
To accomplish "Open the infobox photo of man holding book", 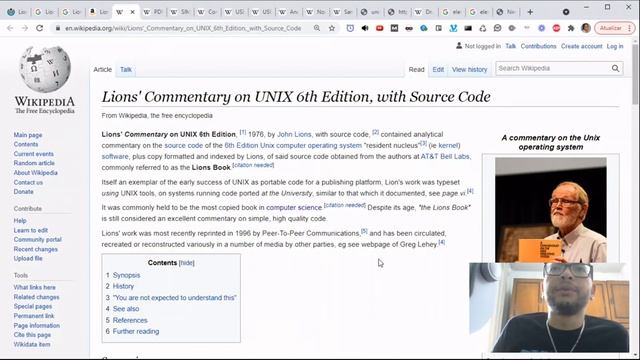I will click(x=551, y=210).
